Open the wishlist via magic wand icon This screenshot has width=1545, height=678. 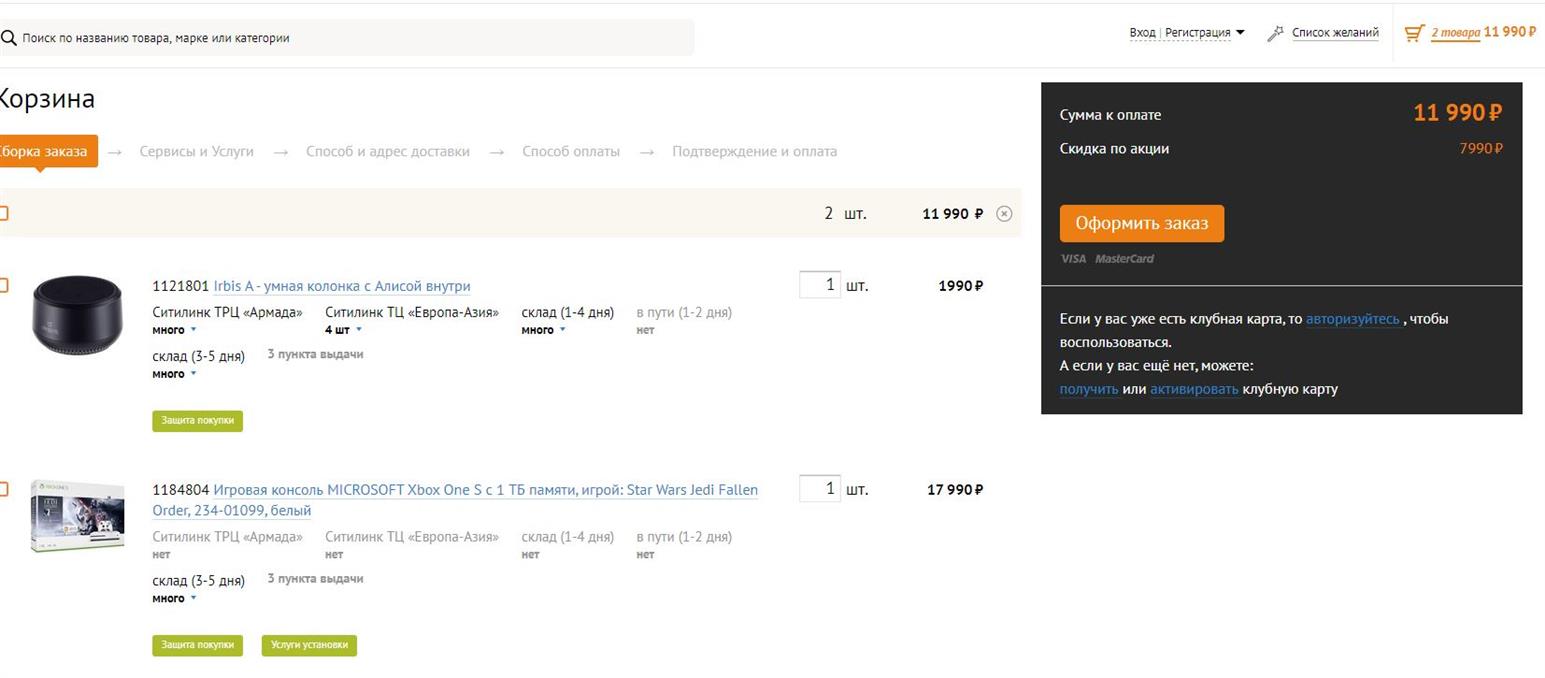pyautogui.click(x=1275, y=33)
